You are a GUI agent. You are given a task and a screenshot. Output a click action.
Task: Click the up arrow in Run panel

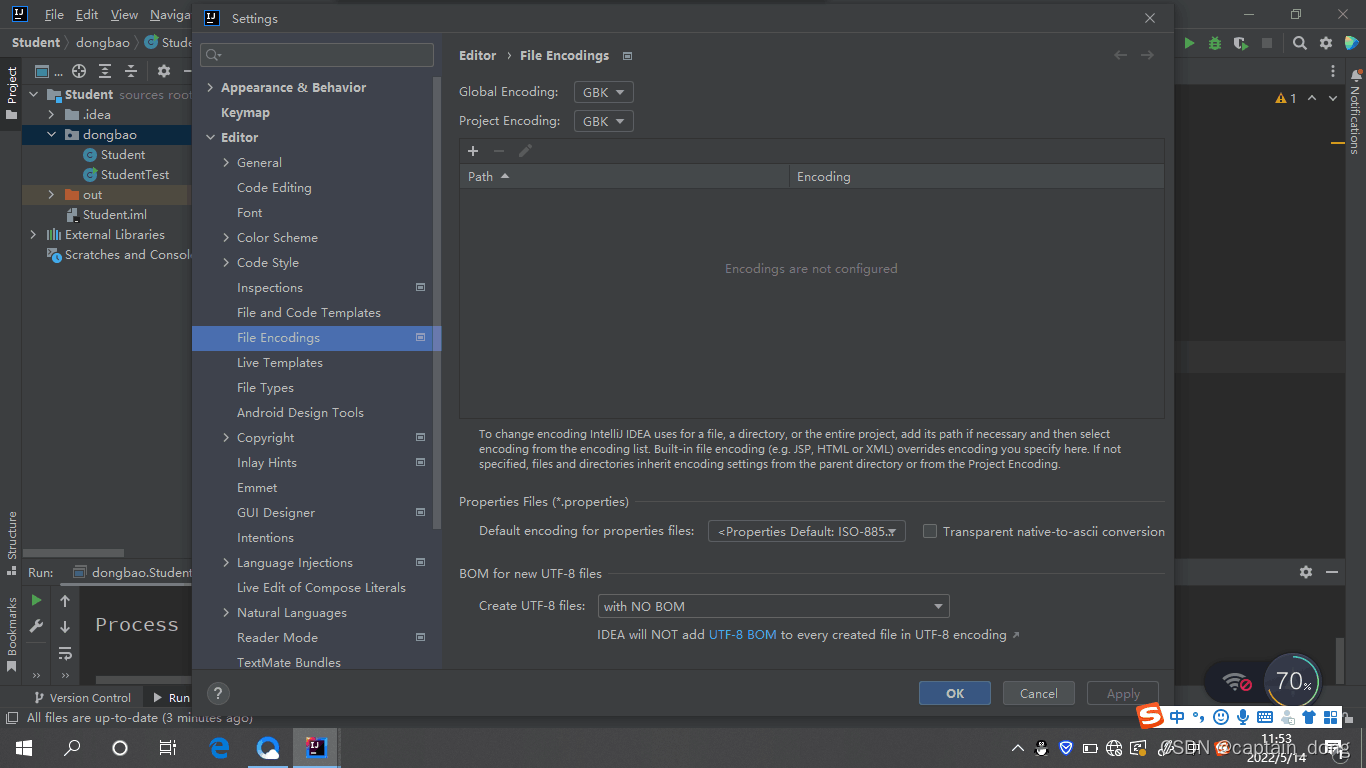[x=65, y=600]
